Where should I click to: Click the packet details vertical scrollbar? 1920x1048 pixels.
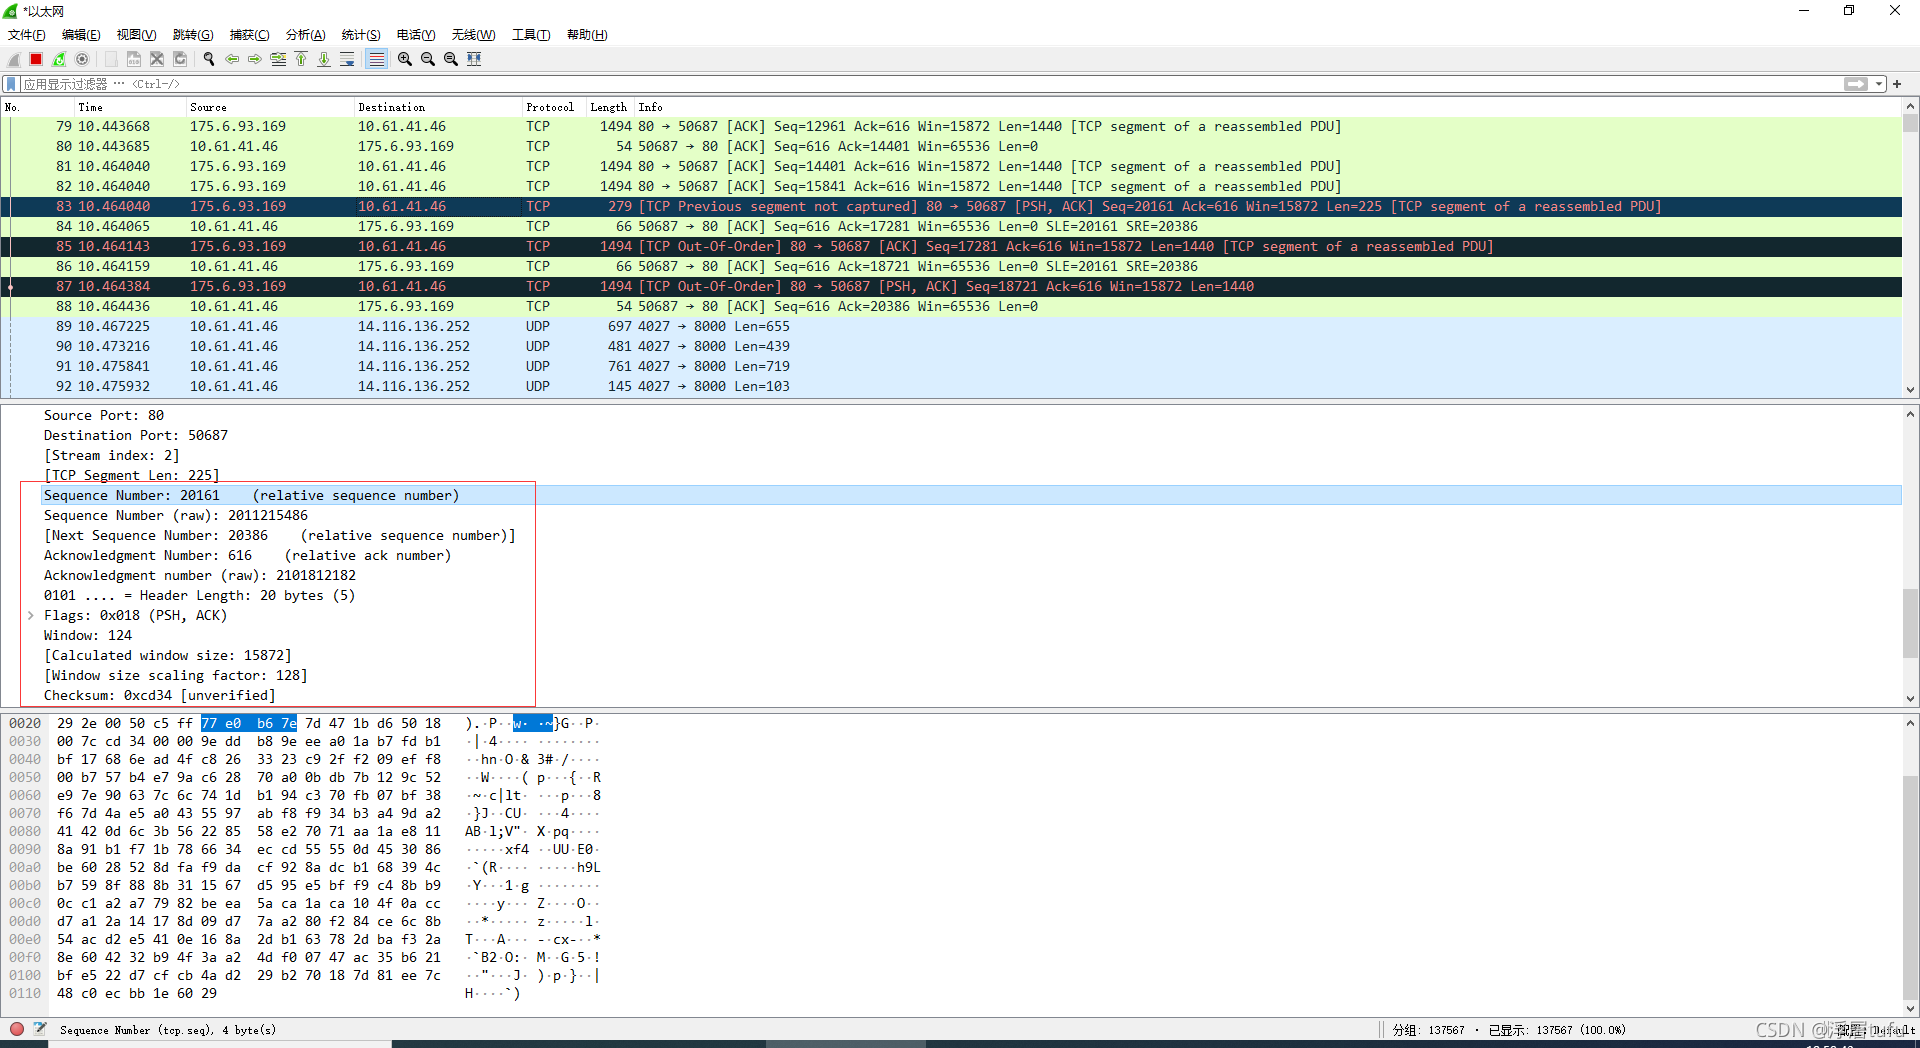point(1910,624)
